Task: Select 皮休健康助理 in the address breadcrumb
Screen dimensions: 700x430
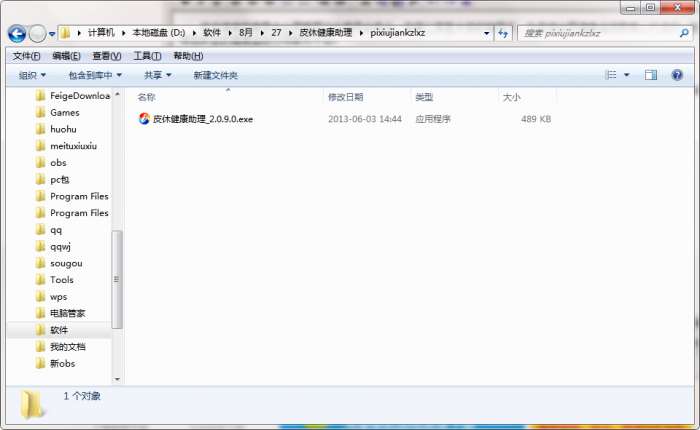Action: [x=325, y=33]
